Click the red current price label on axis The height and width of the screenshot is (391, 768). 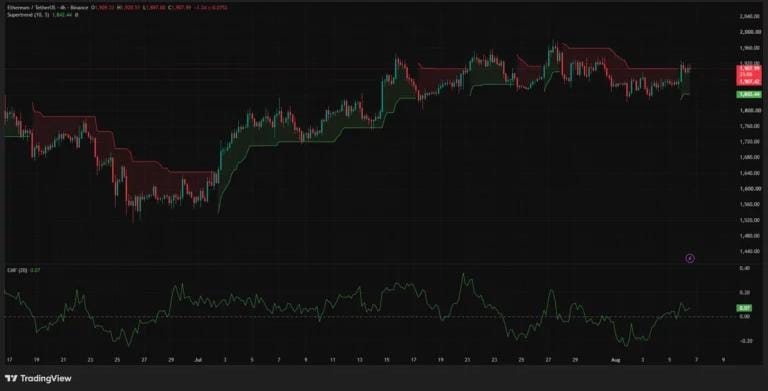749,75
